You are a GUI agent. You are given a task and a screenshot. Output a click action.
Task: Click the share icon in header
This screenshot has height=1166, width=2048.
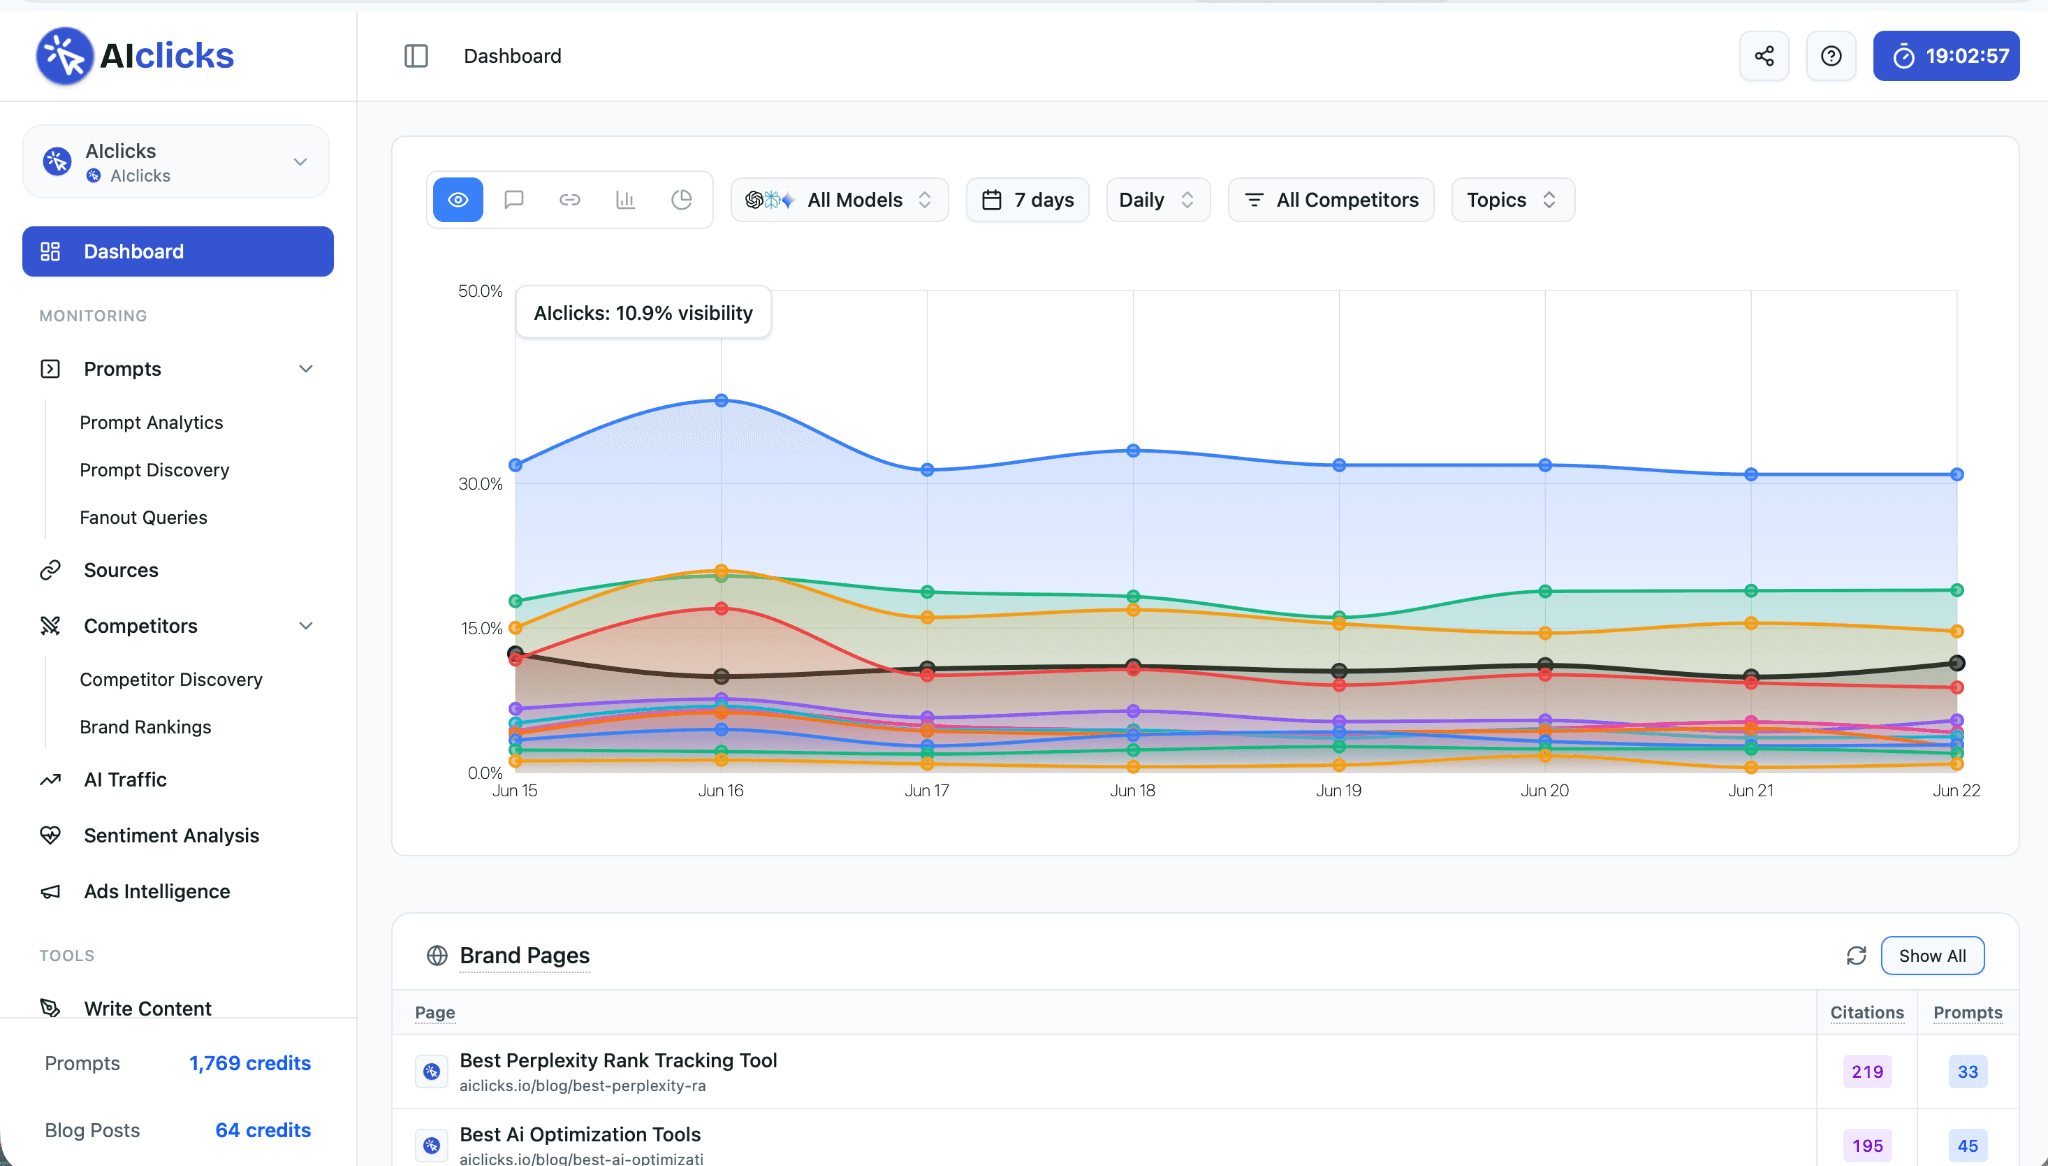pyautogui.click(x=1764, y=56)
